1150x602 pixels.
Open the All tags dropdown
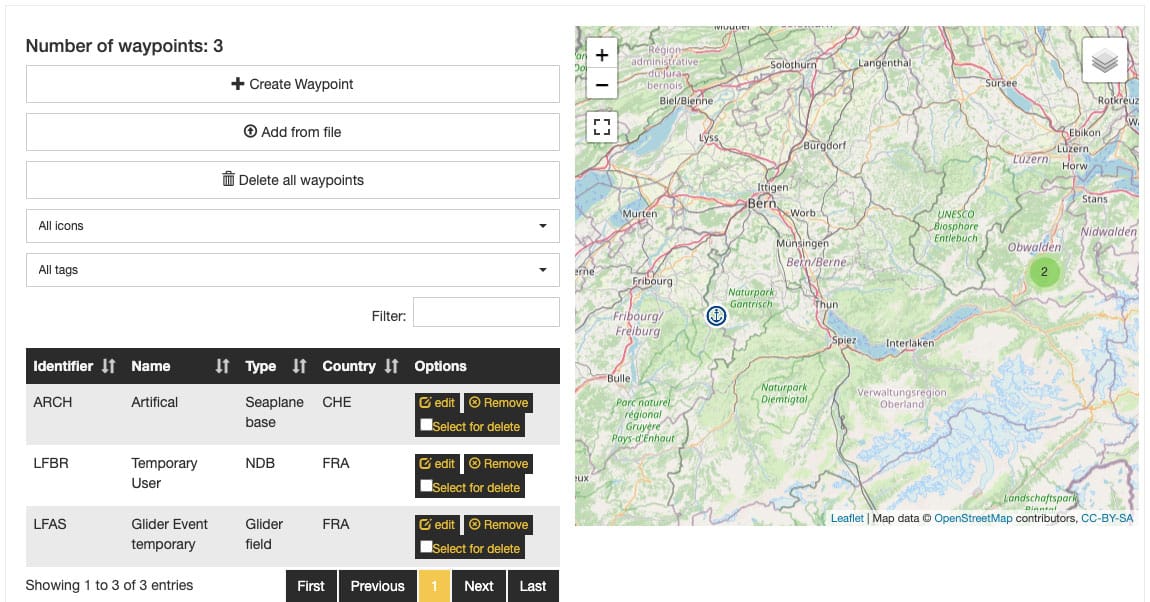pos(293,270)
